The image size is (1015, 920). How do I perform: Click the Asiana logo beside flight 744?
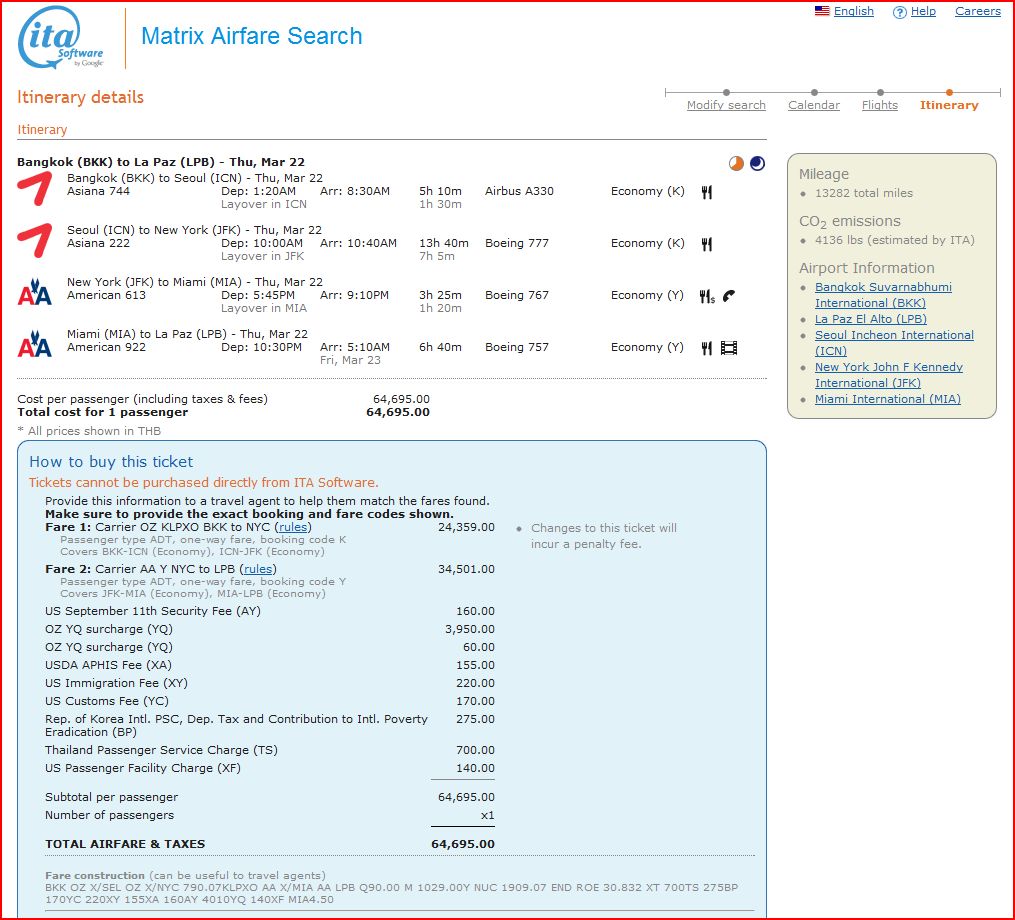pos(34,189)
